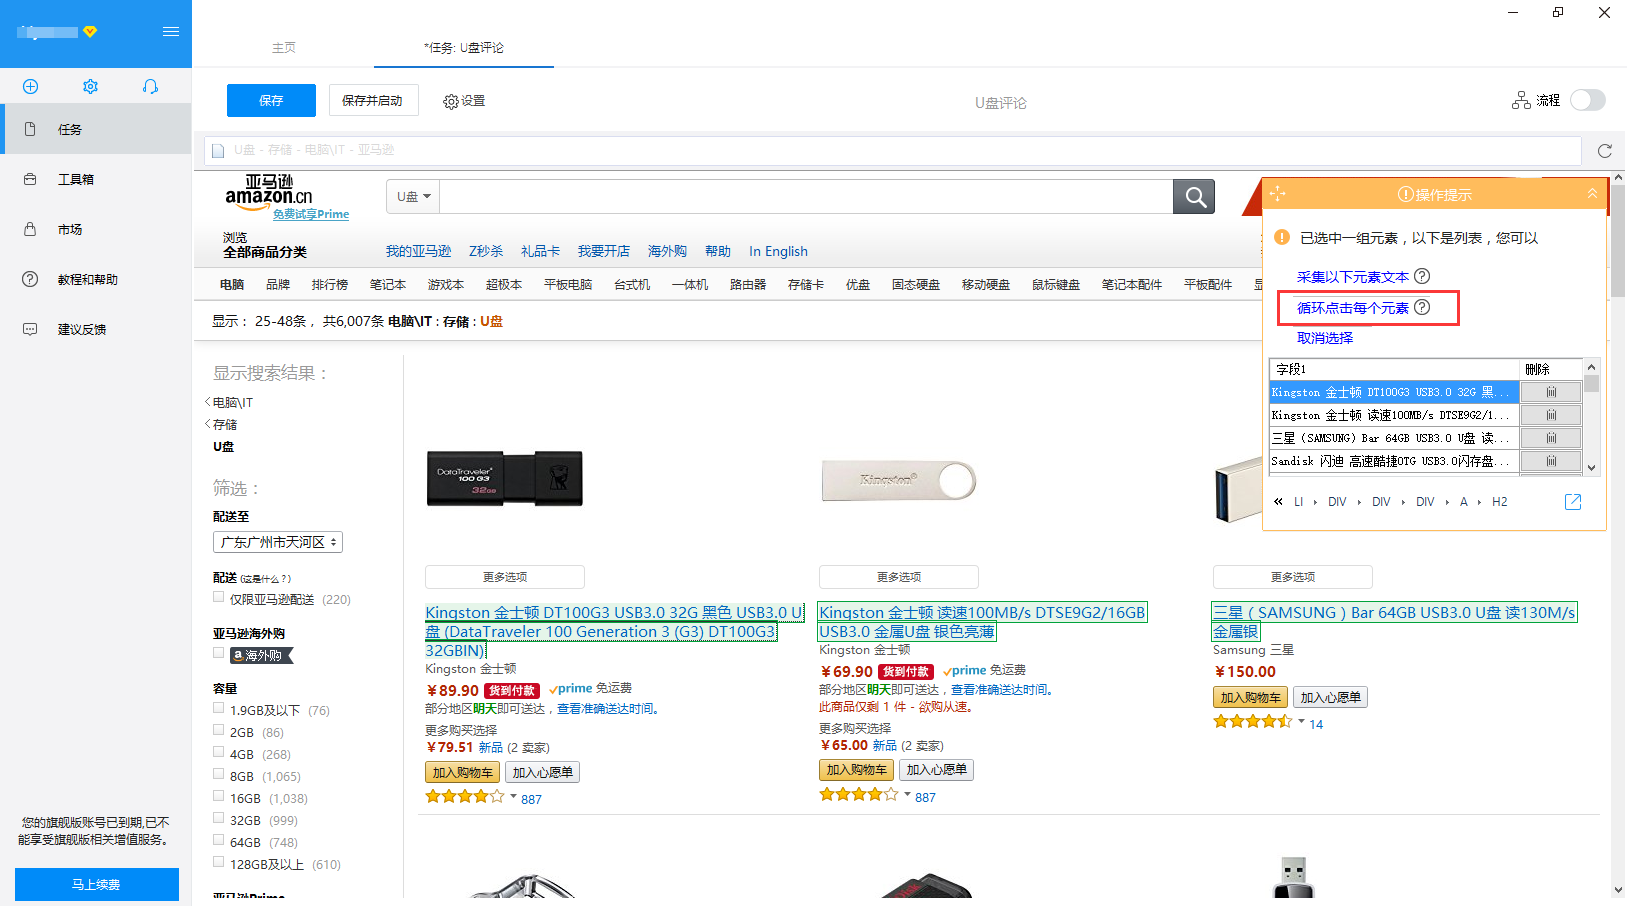
Task: Collapse sidebar with the hamburger menu icon
Action: (x=171, y=31)
